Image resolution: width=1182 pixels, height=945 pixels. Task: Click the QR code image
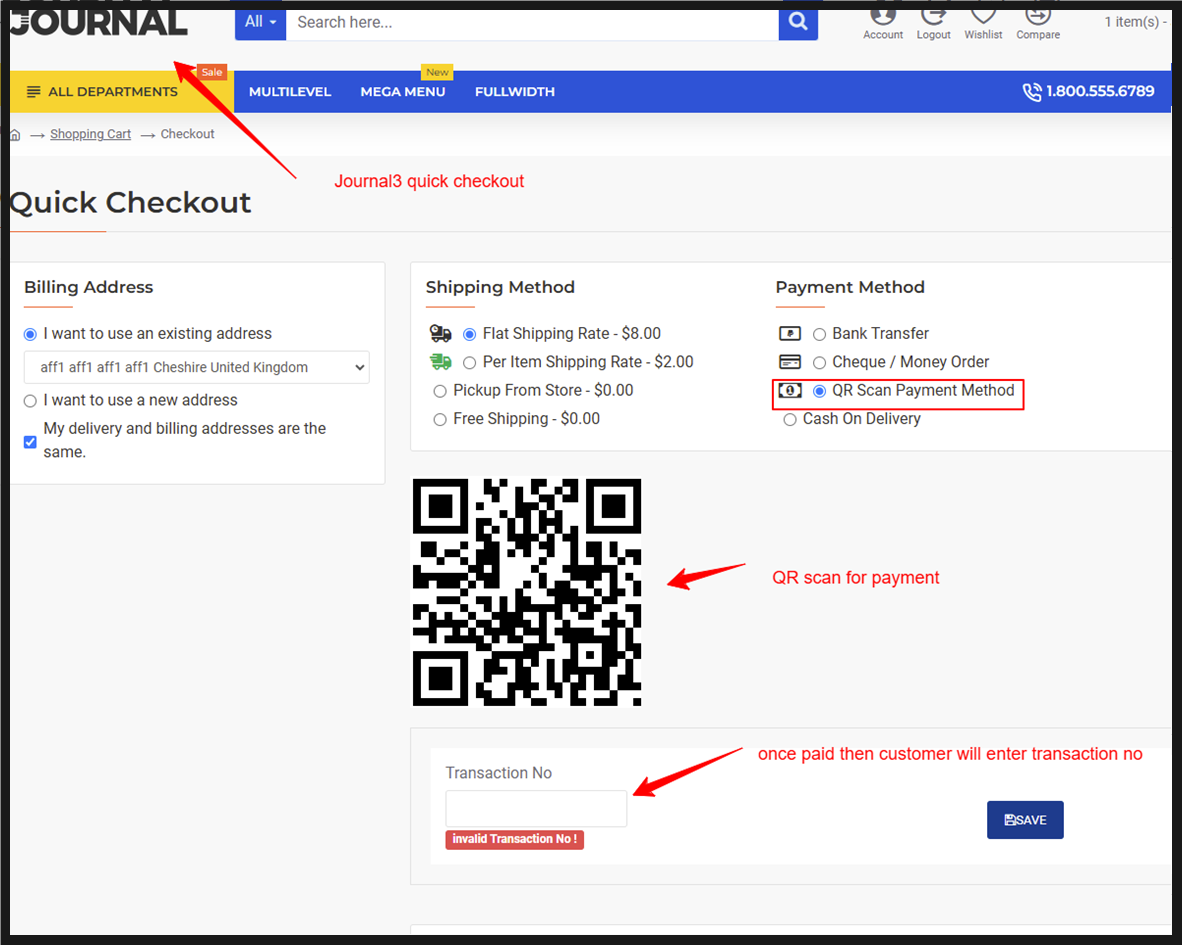[527, 592]
